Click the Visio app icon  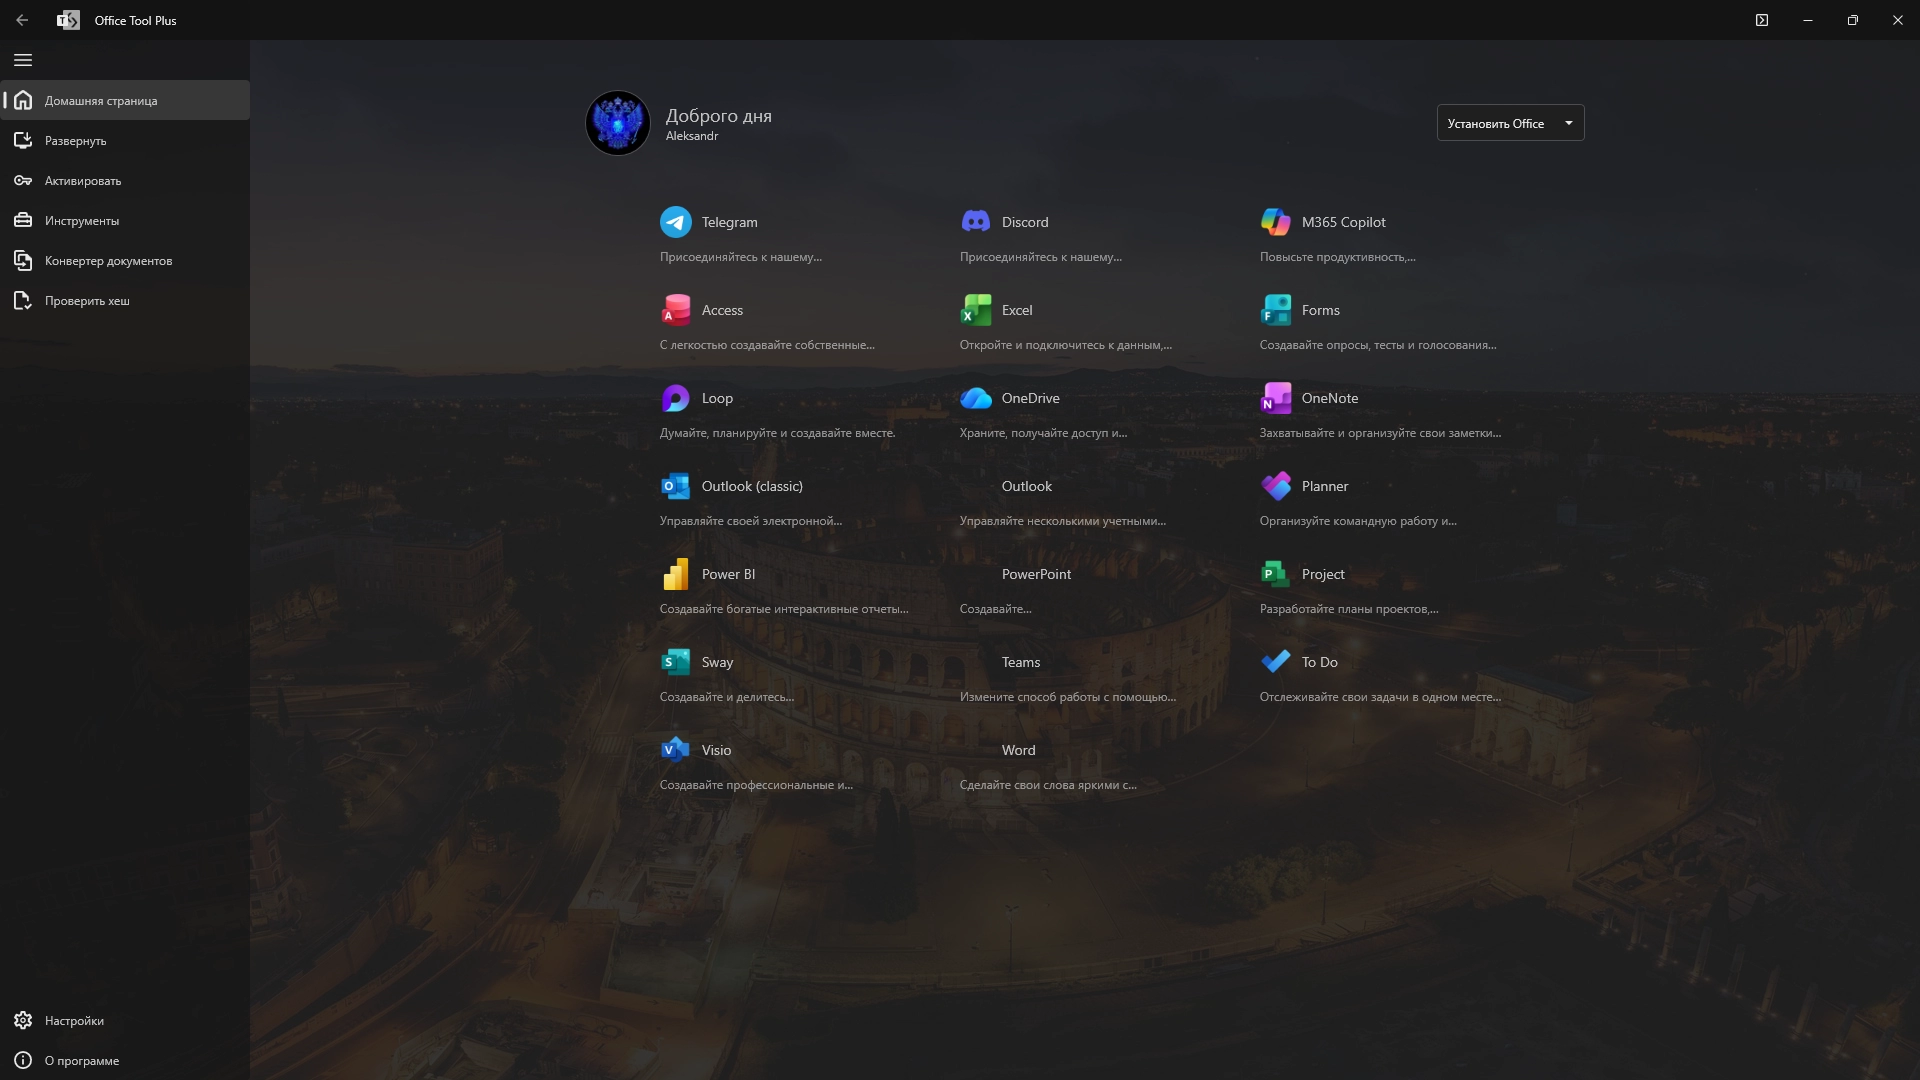click(676, 750)
